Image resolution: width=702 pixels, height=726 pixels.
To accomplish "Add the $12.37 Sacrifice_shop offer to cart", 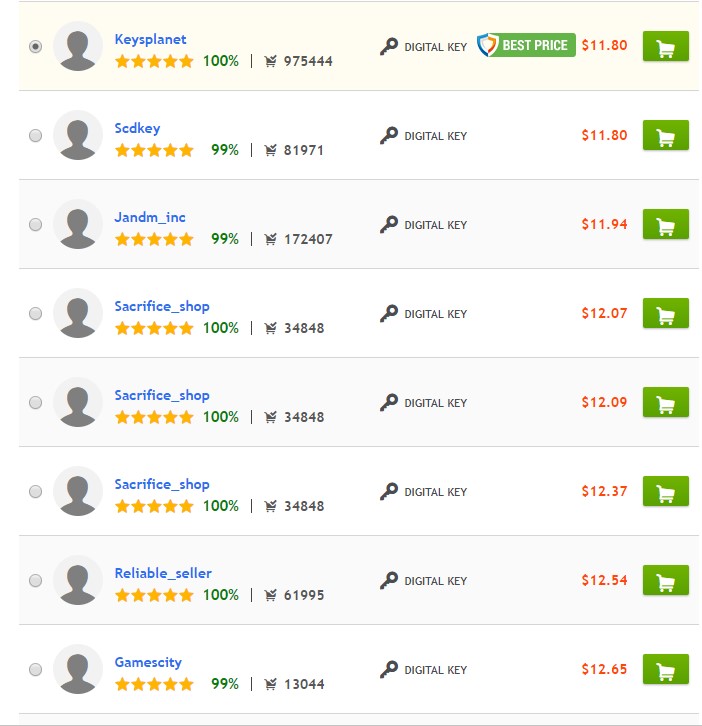I will (665, 492).
